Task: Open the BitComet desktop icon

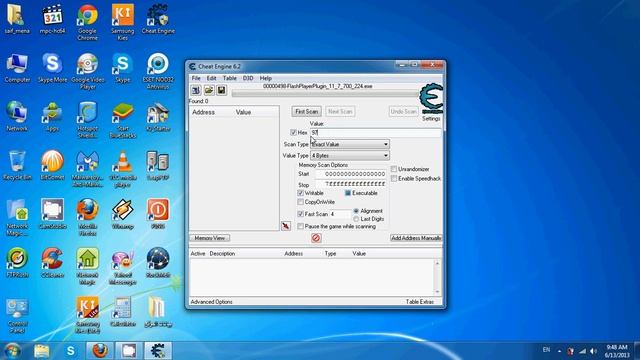Action: pyautogui.click(x=52, y=165)
